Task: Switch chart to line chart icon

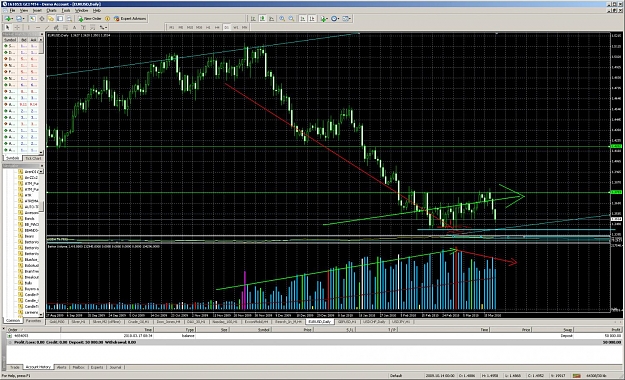Action: point(271,18)
